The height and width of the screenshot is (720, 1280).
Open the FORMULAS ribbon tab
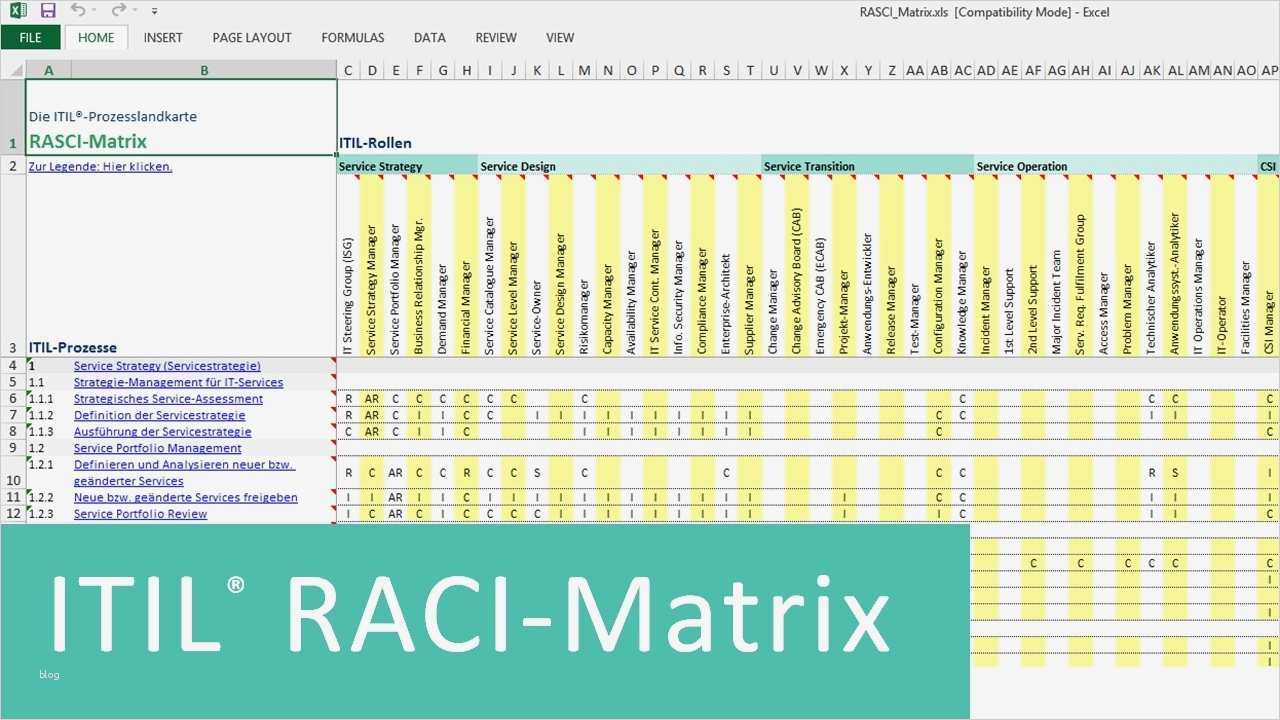353,38
